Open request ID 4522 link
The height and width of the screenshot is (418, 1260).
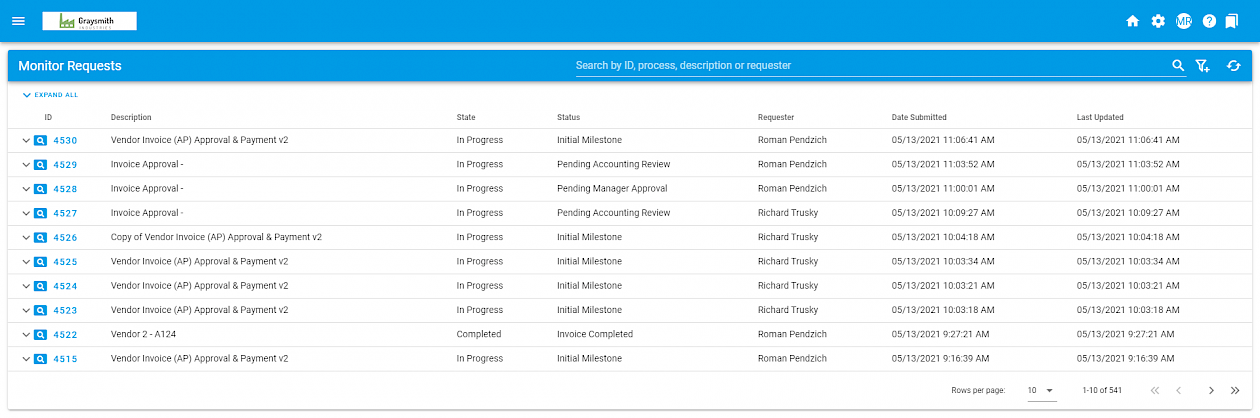click(x=65, y=335)
